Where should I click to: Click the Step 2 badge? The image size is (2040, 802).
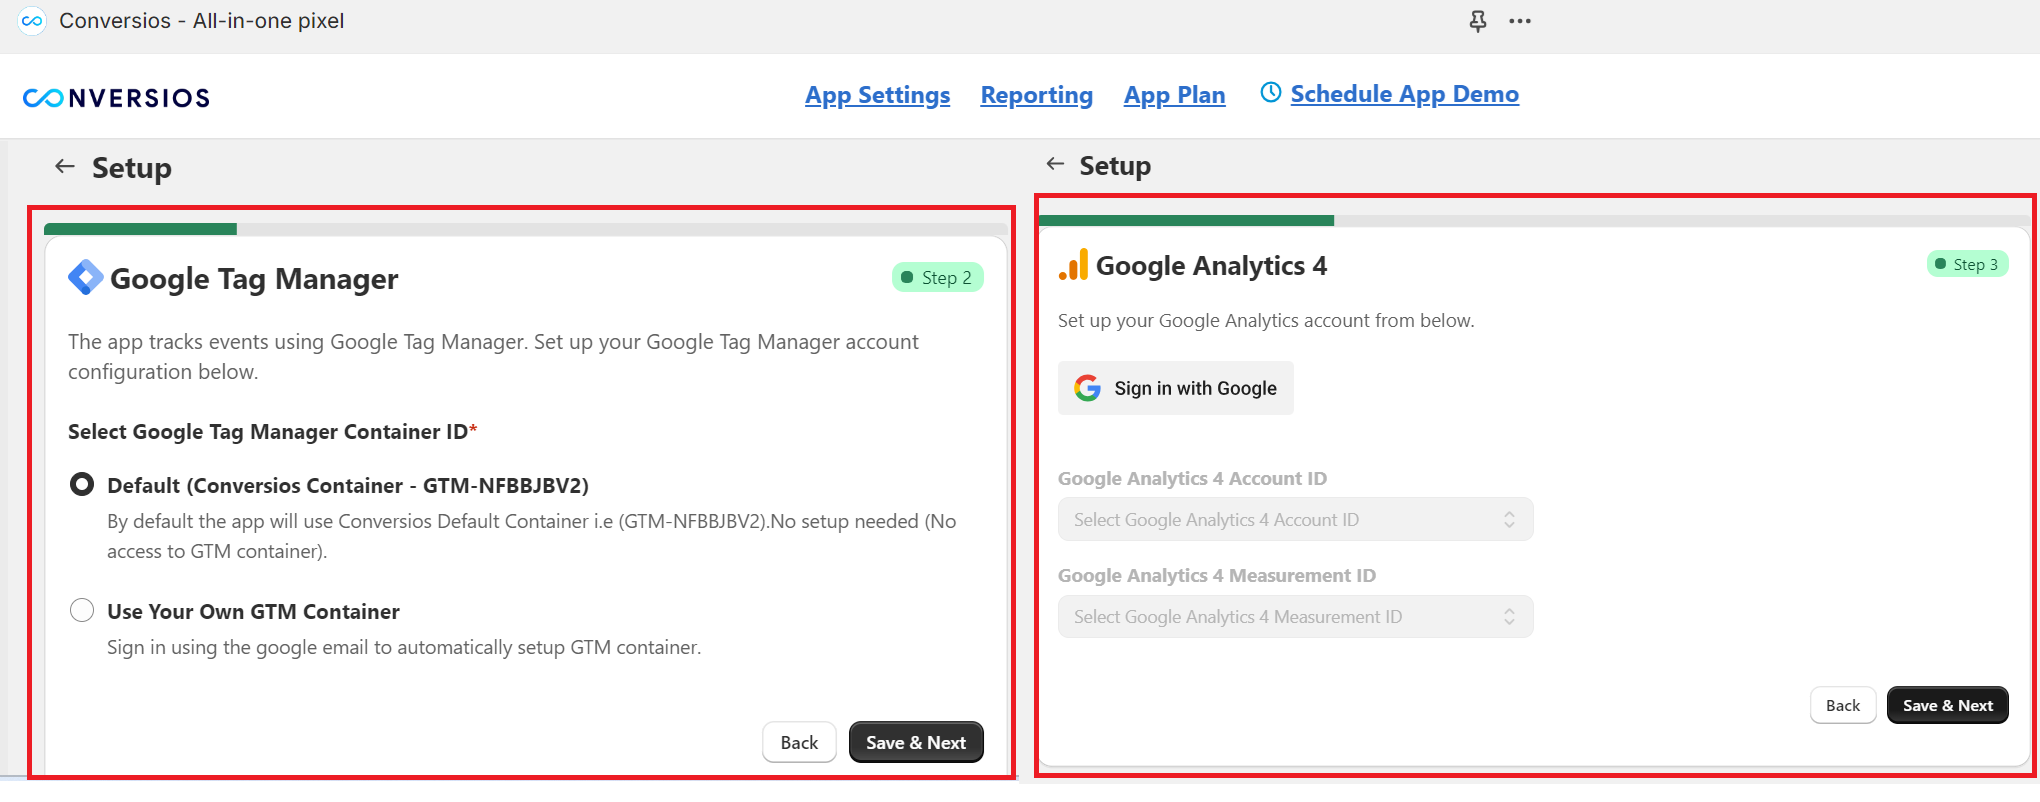point(938,277)
